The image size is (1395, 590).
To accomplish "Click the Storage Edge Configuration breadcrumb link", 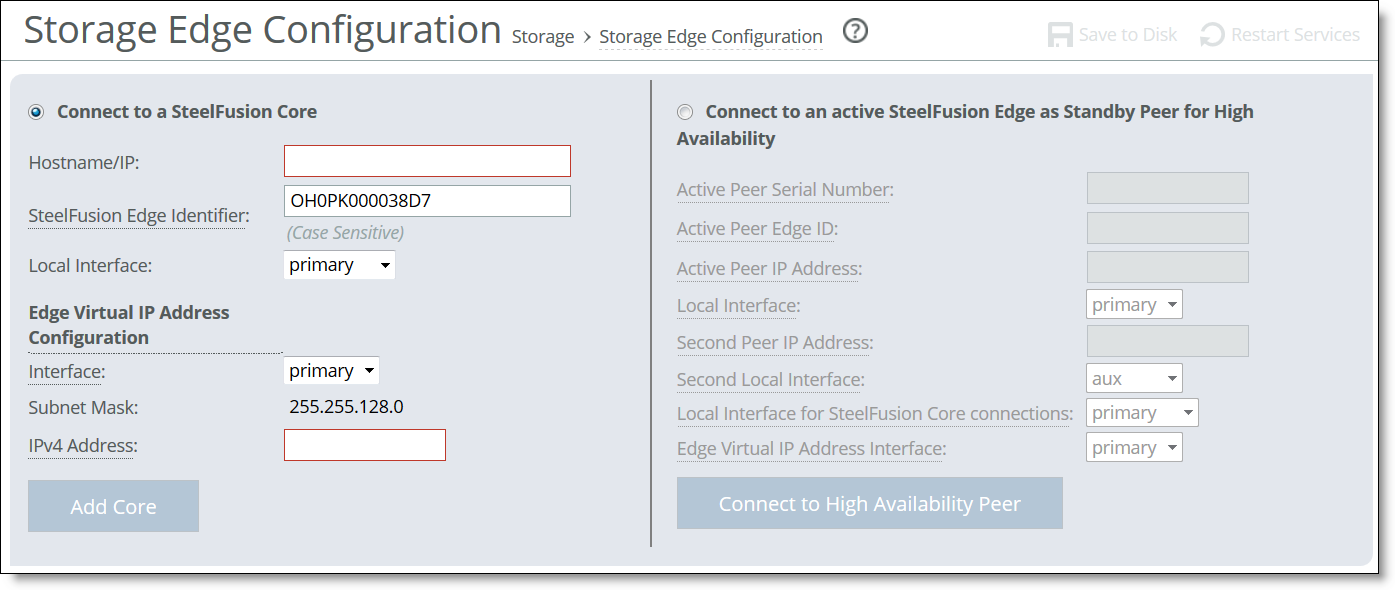I will (711, 36).
